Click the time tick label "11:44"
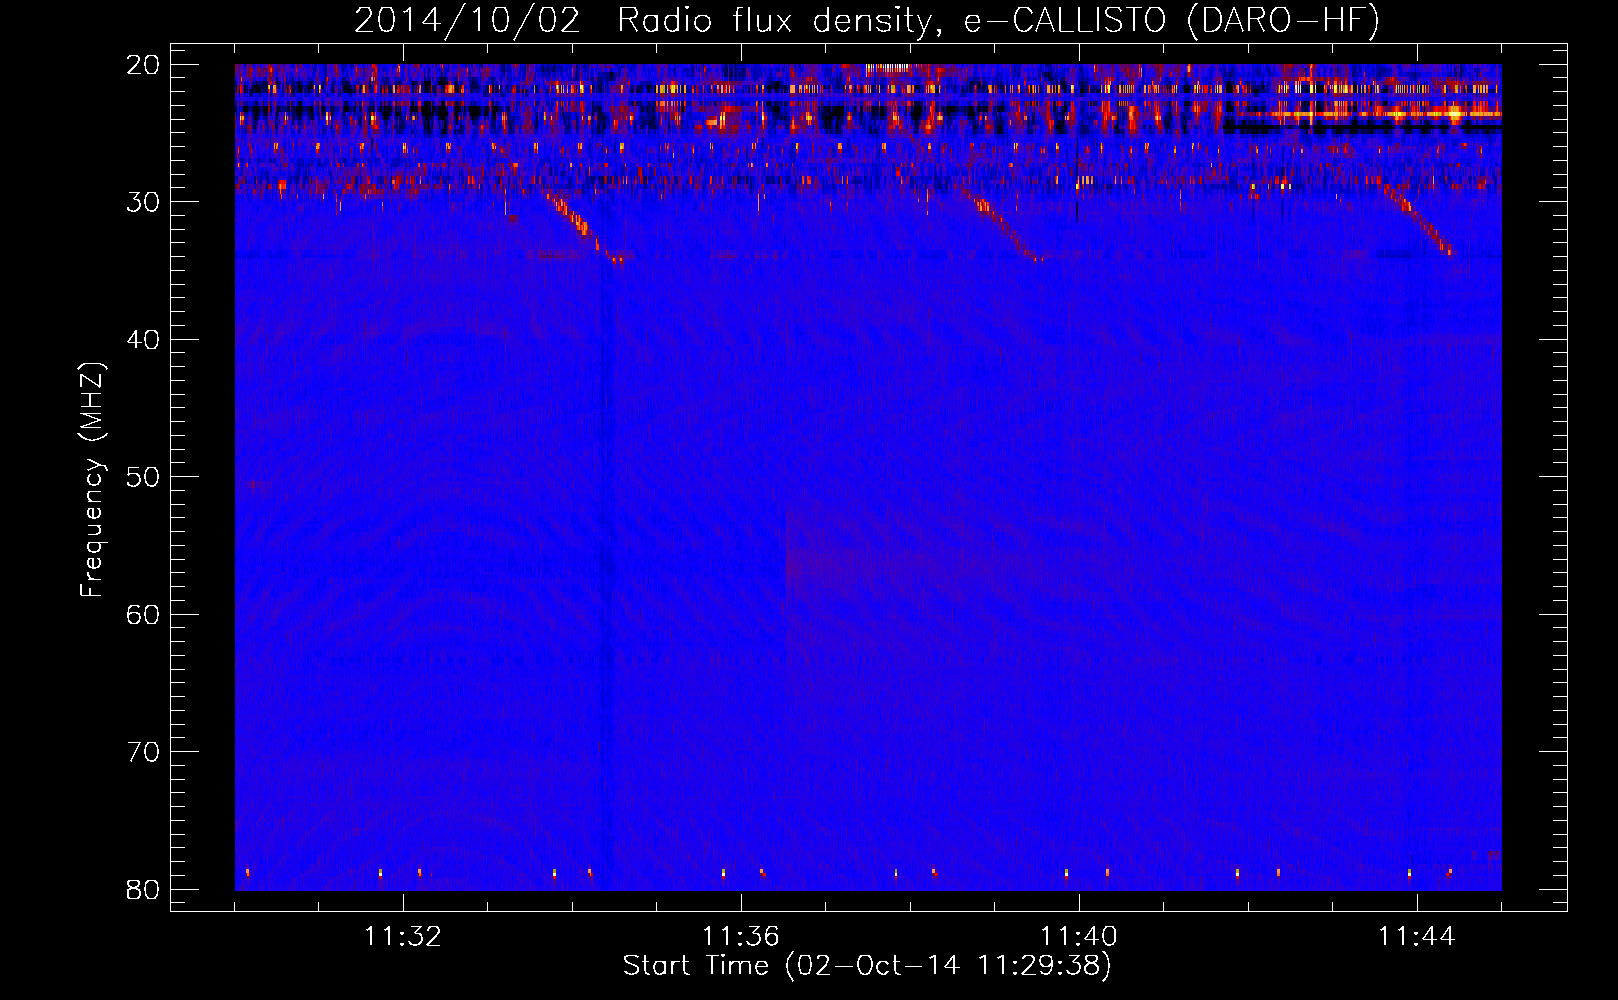Image resolution: width=1618 pixels, height=1000 pixels. pos(1416,937)
